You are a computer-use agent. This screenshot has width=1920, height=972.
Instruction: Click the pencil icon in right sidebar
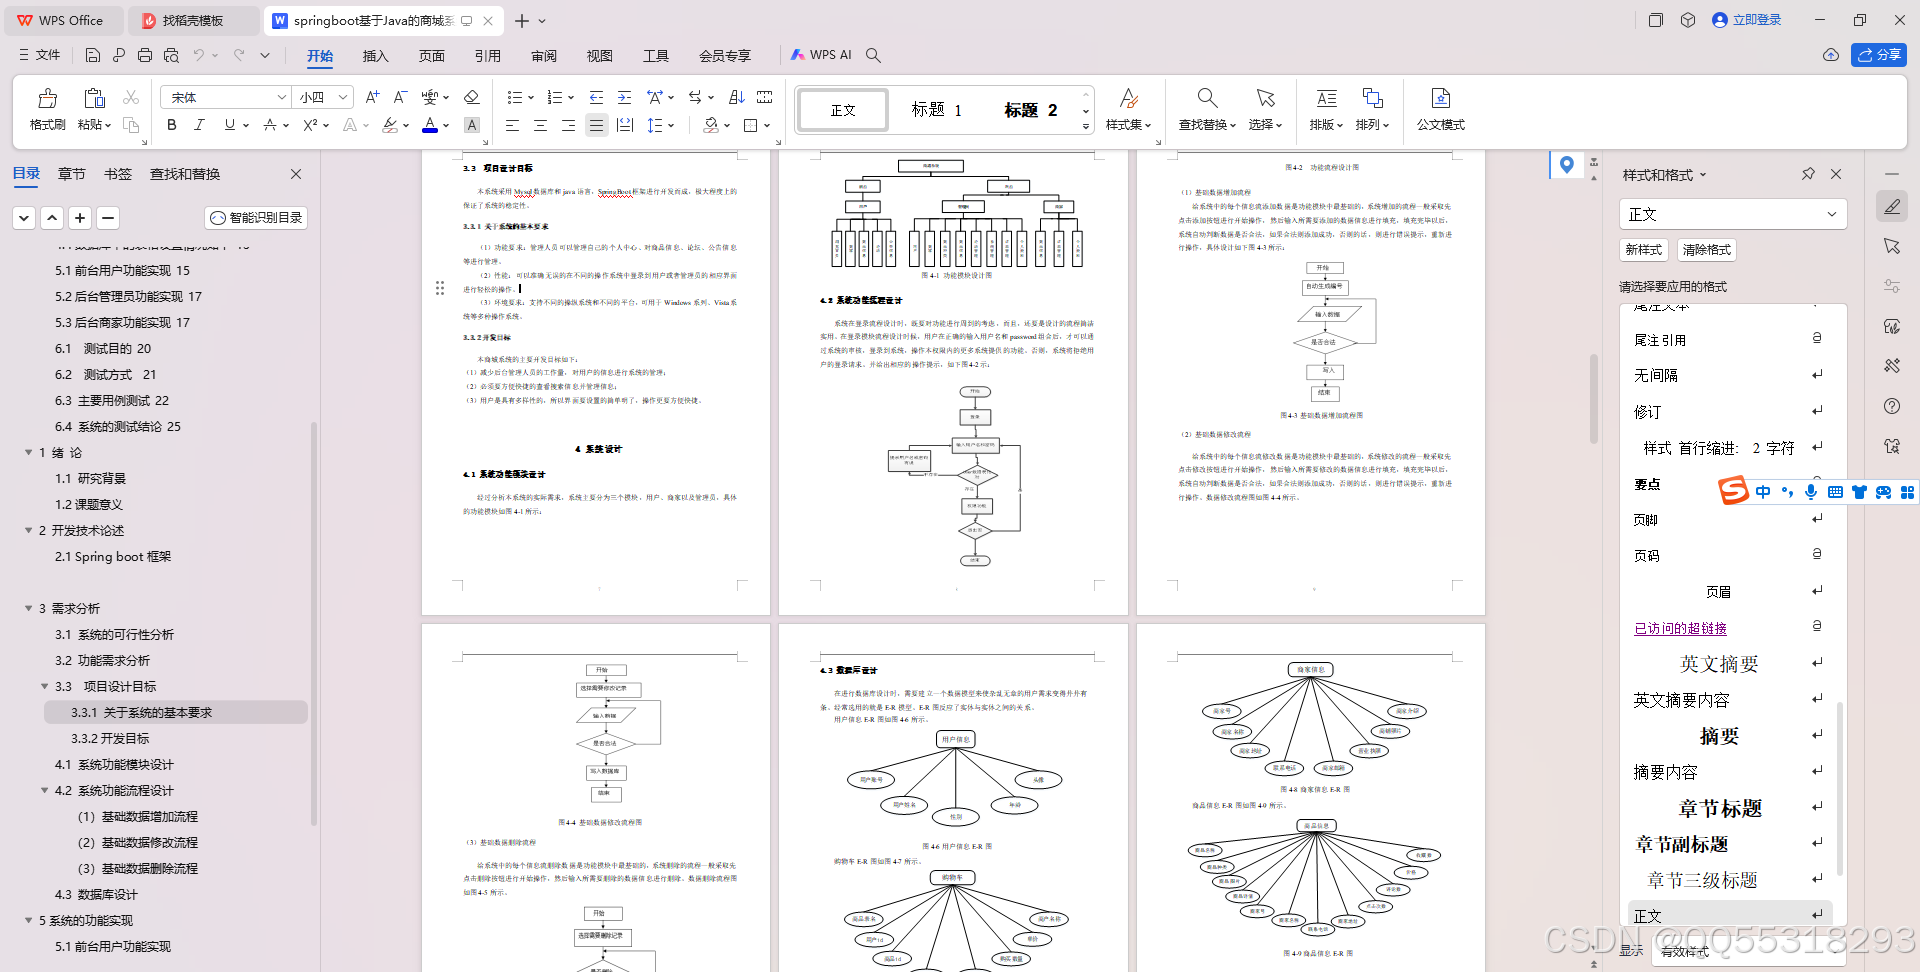(1892, 206)
